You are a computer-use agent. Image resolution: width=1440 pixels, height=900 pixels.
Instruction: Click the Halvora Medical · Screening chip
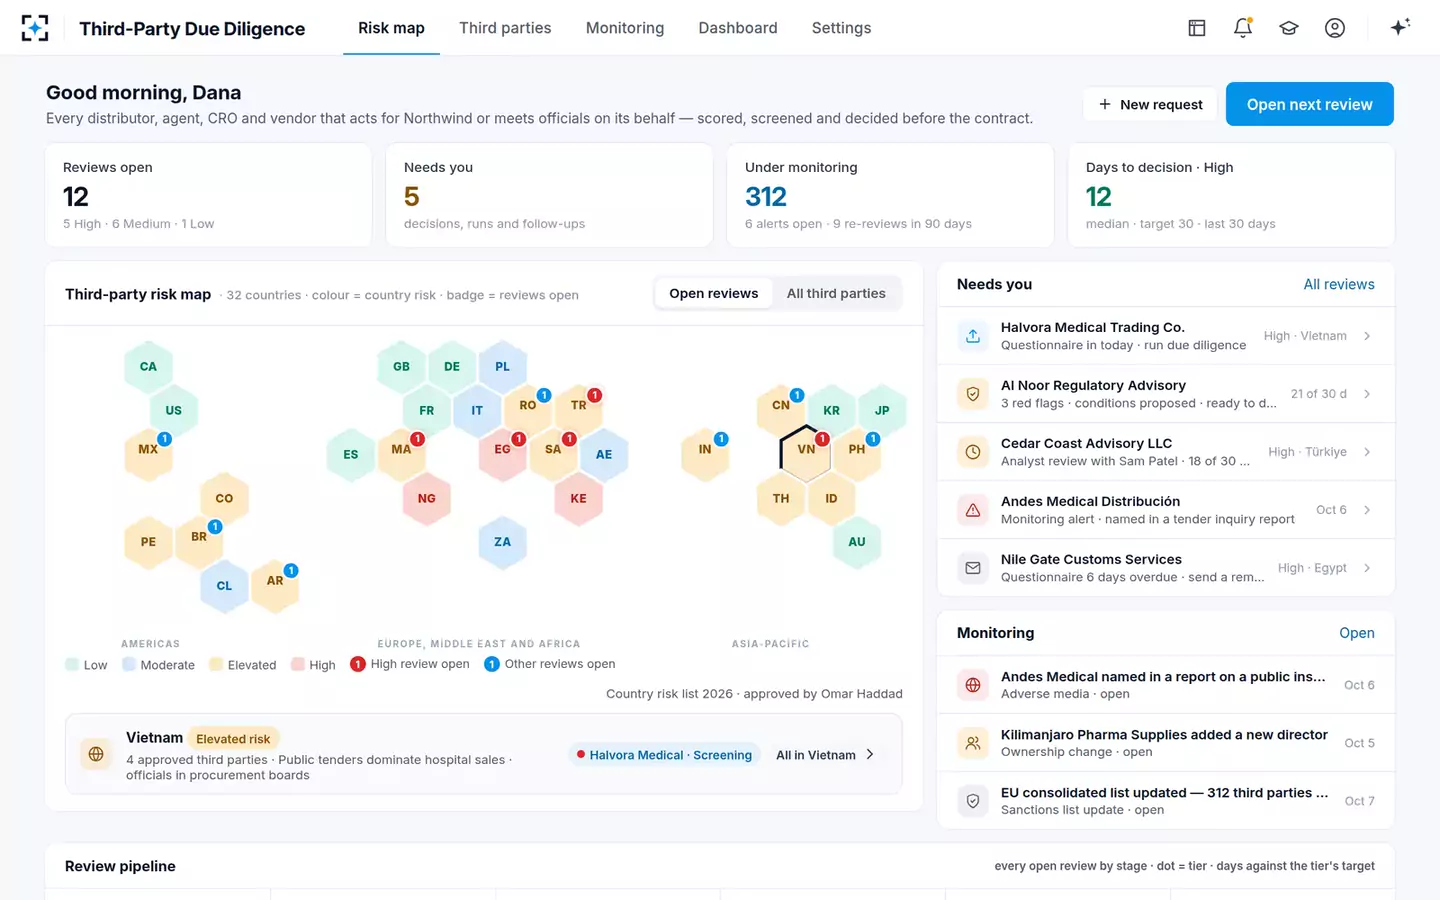[x=664, y=755]
